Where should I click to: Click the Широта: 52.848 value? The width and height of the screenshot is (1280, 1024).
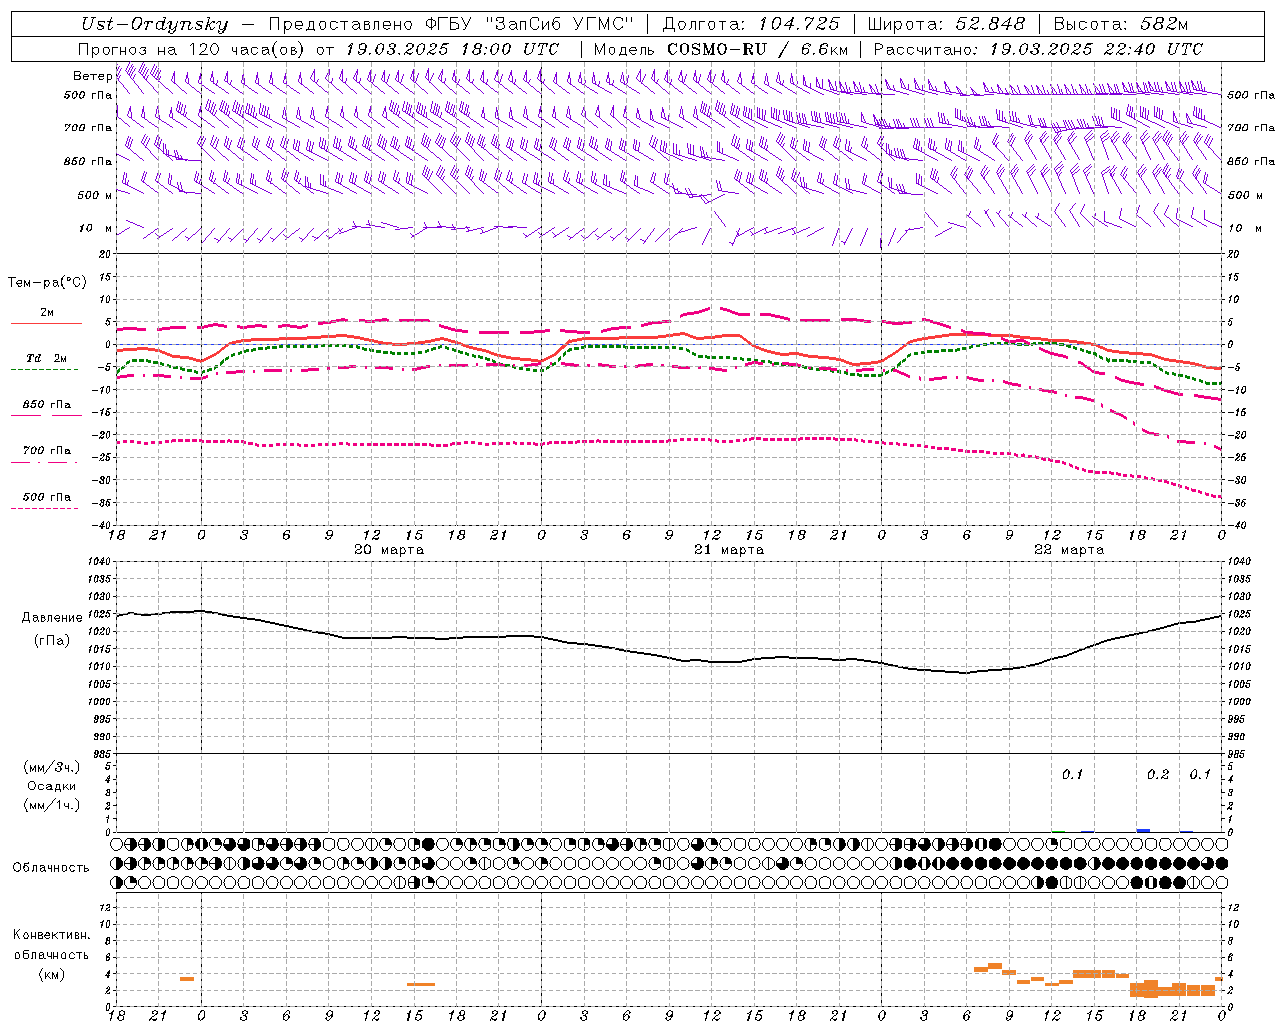pyautogui.click(x=946, y=25)
